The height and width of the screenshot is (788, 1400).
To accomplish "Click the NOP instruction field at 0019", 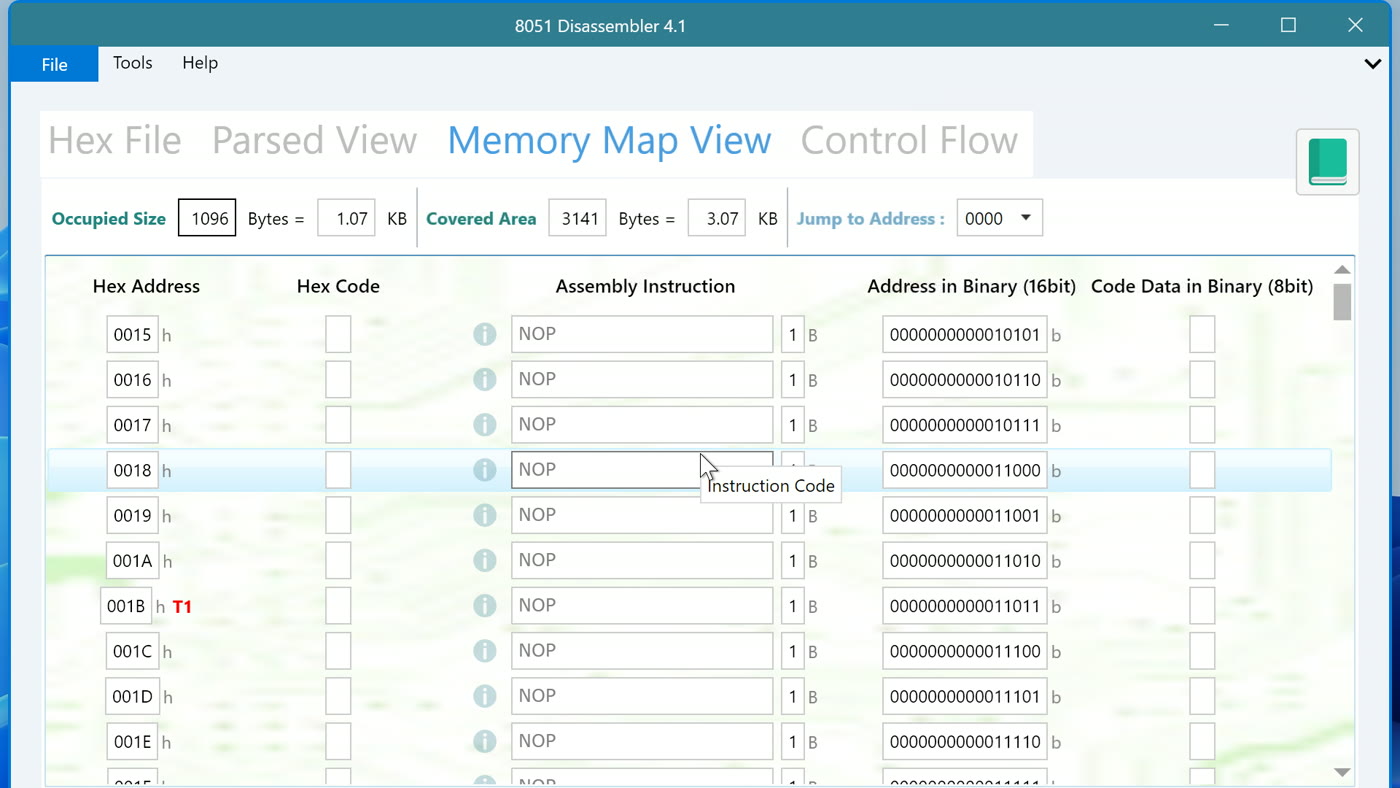I will (x=642, y=515).
